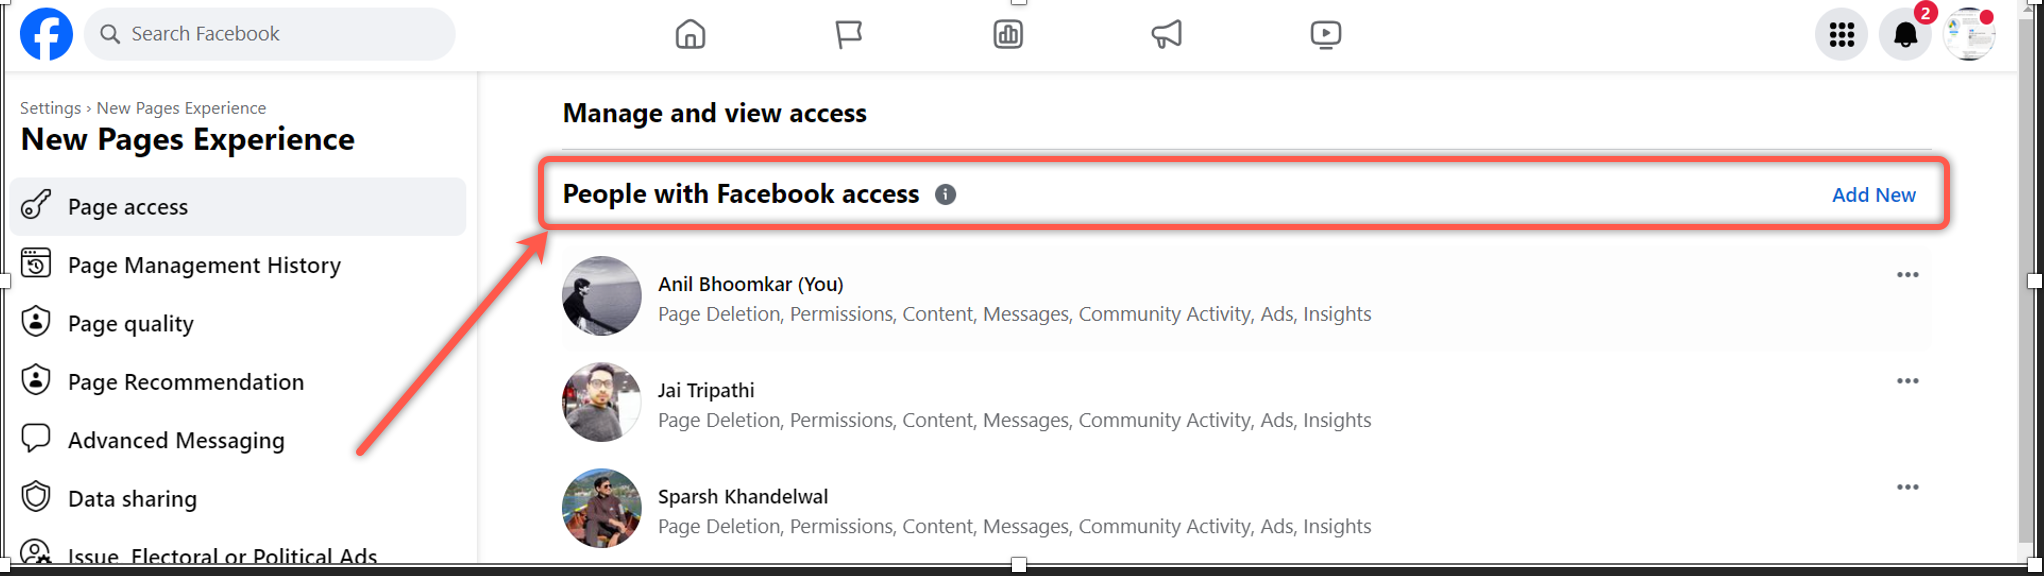Open the Video play icon
Image resolution: width=2044 pixels, height=576 pixels.
[x=1325, y=35]
